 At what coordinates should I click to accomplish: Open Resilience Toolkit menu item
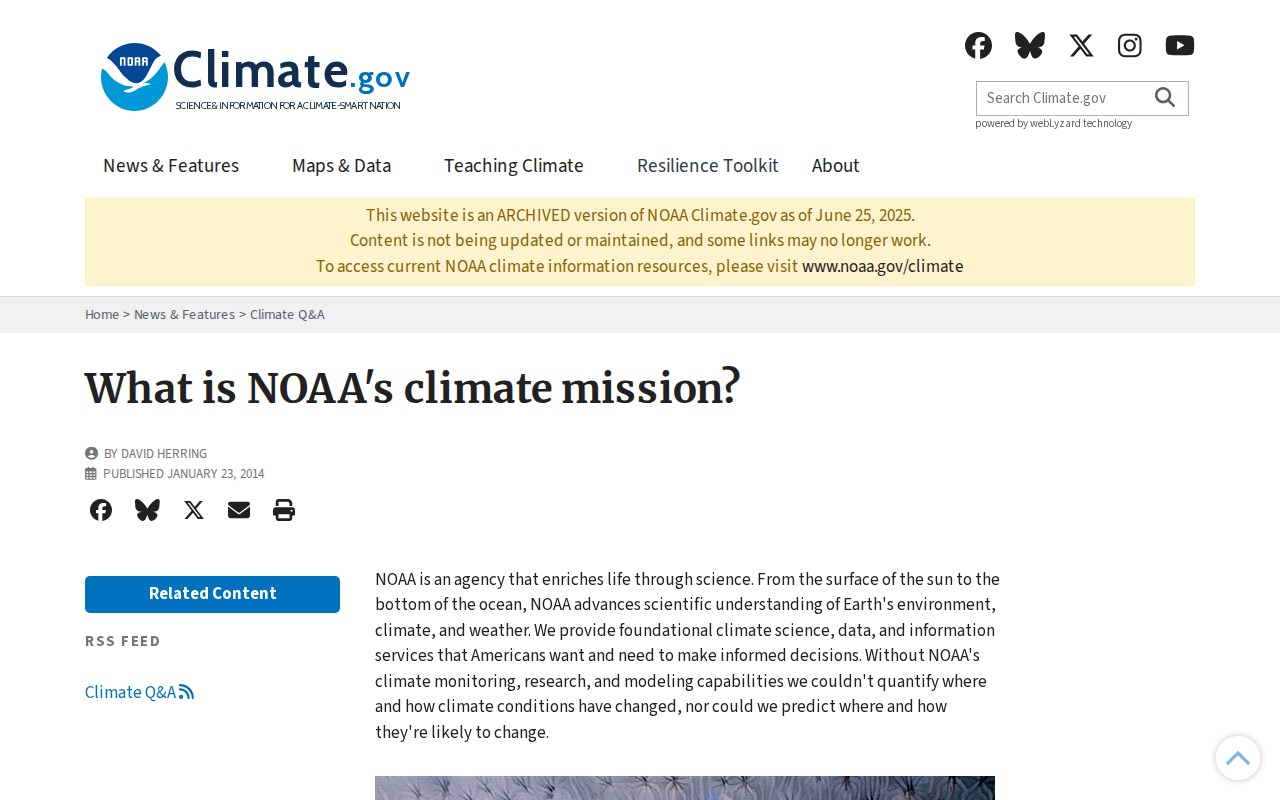click(x=708, y=166)
